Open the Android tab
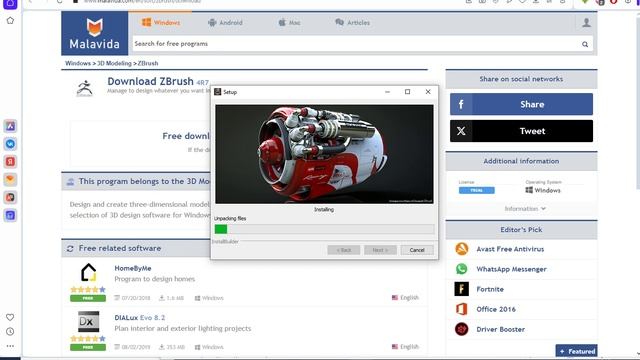Viewport: 640px width, 360px height. [x=225, y=22]
